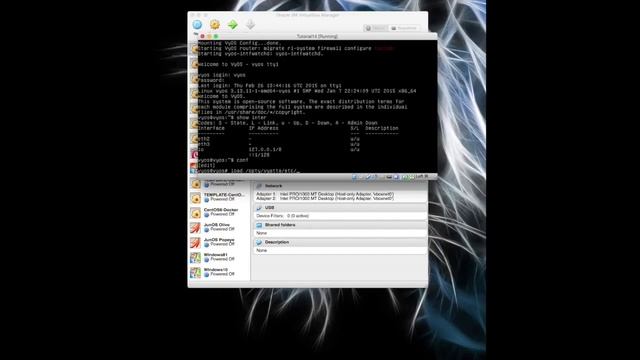The image size is (640, 360).
Task: Click the host key indicator in VM status bar
Action: (x=422, y=176)
